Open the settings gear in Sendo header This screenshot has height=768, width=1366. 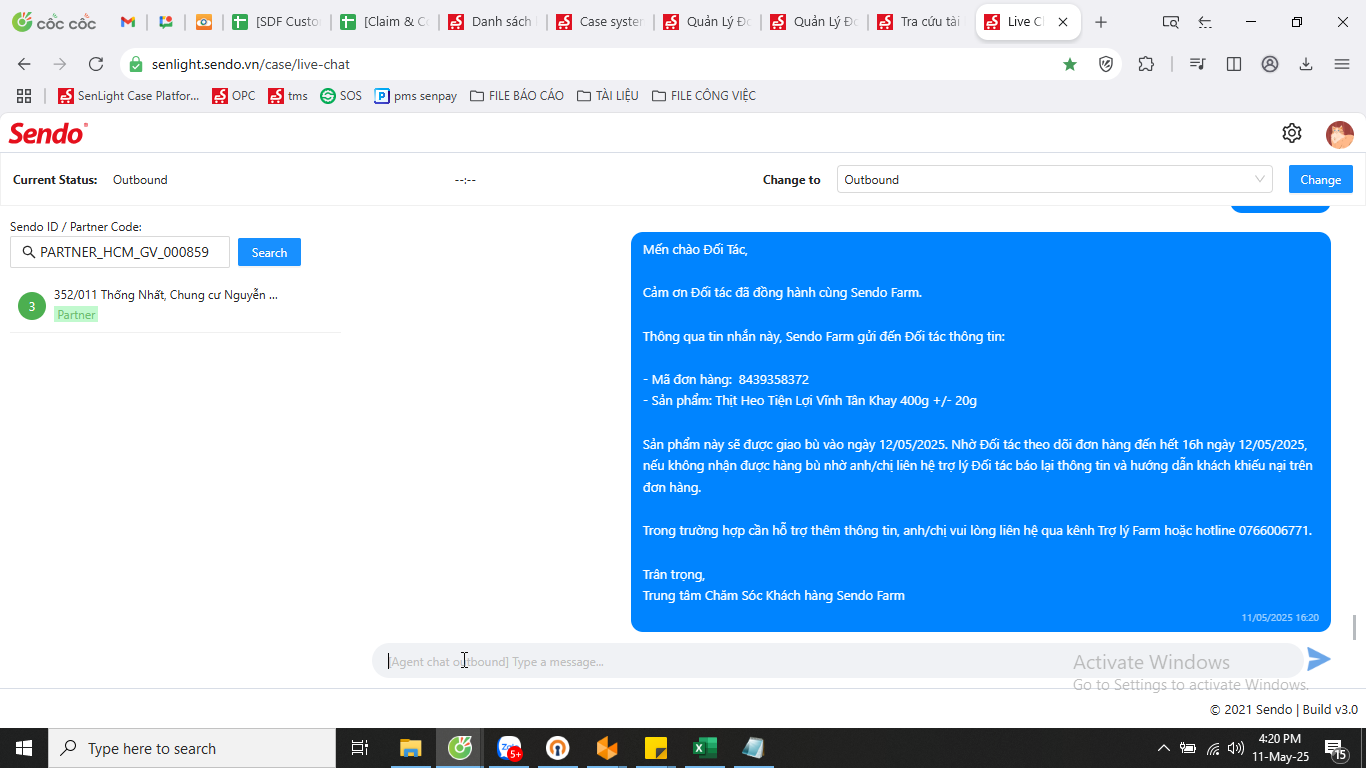1292,133
